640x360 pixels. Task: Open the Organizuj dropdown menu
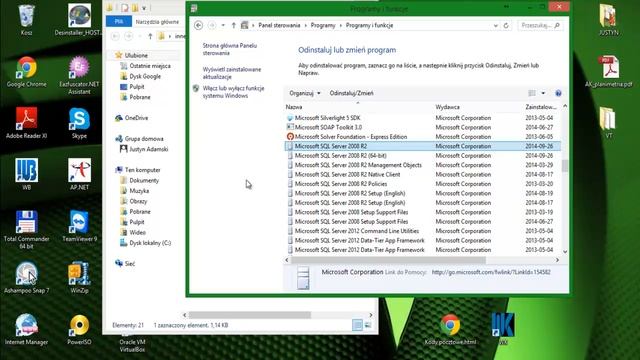pyautogui.click(x=304, y=93)
